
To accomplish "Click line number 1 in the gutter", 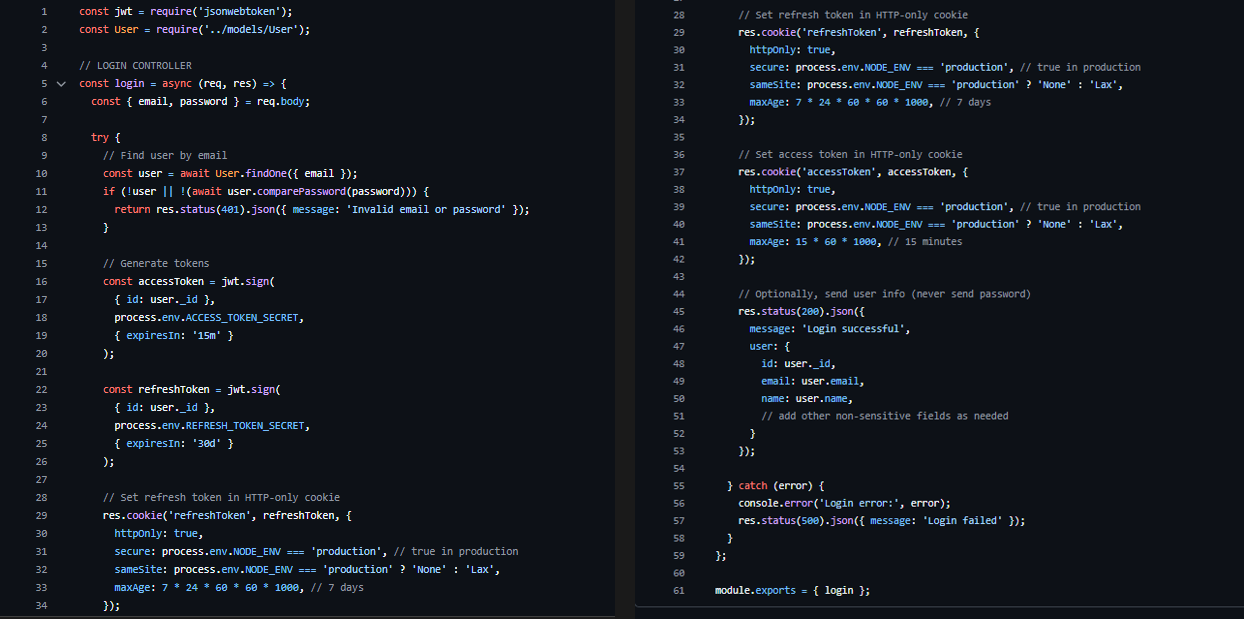I will [44, 12].
